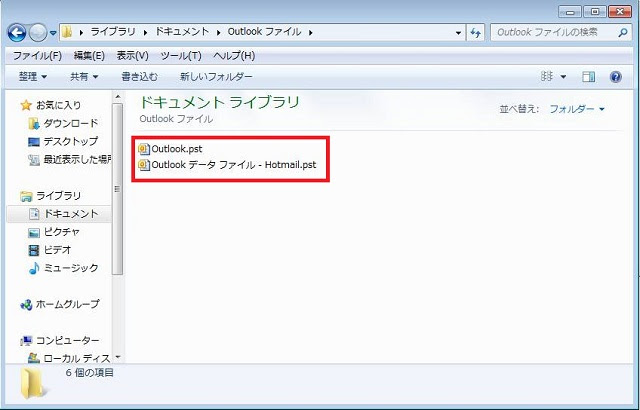Click the Outlook.pst file icon
The width and height of the screenshot is (640, 410).
coord(144,149)
